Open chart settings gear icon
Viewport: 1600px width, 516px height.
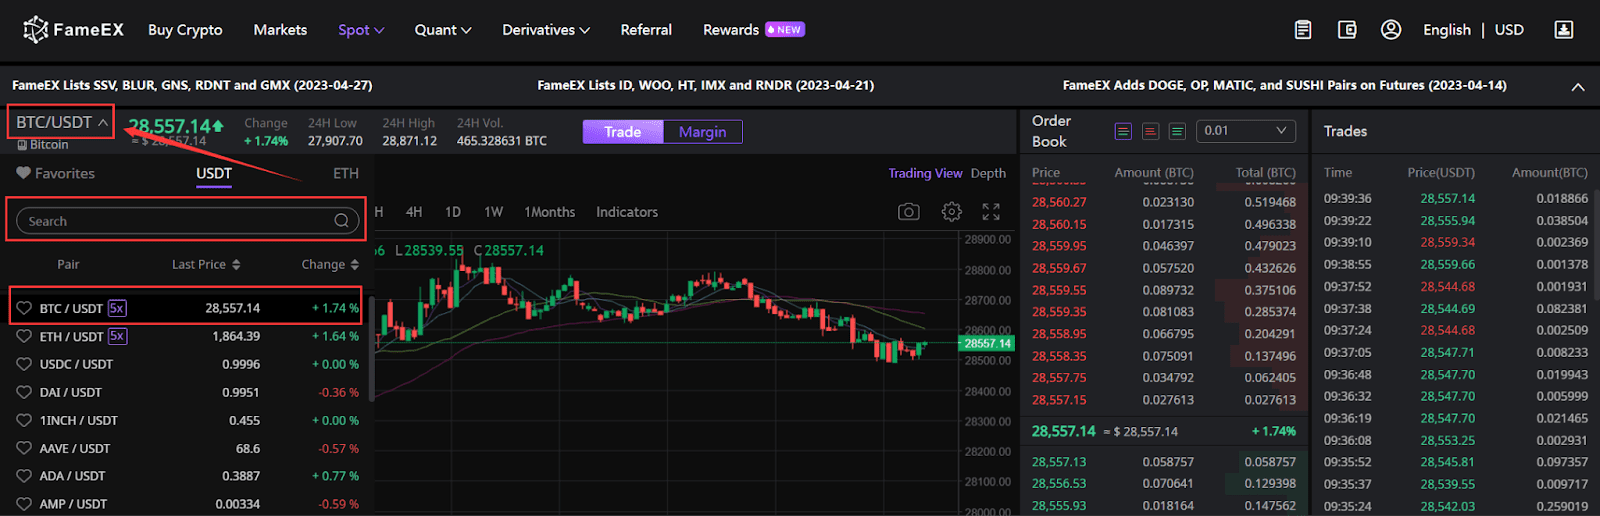[951, 212]
